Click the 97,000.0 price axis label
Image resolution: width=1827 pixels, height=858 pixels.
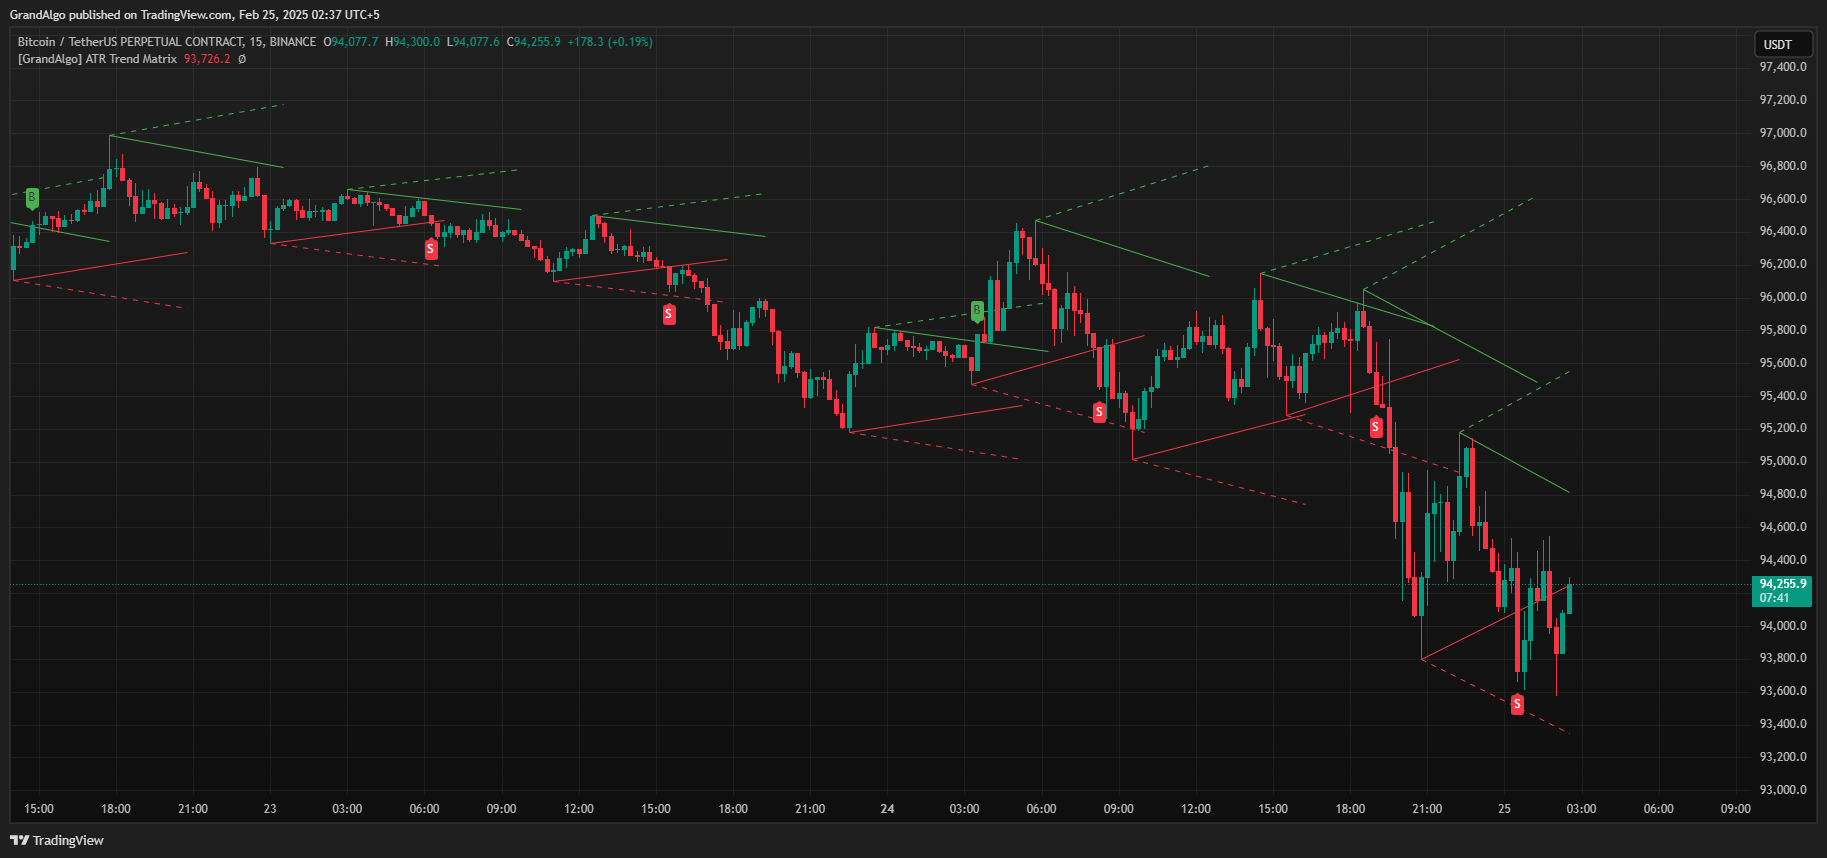(x=1783, y=133)
